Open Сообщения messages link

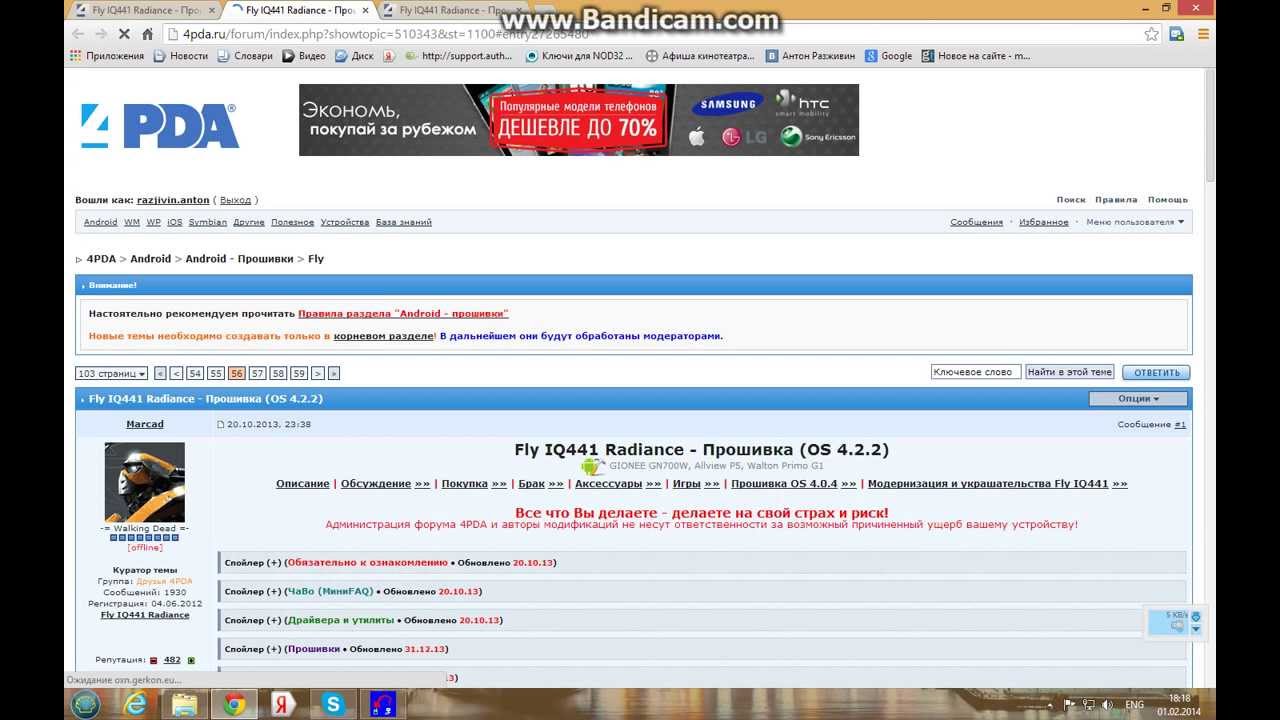coord(976,222)
